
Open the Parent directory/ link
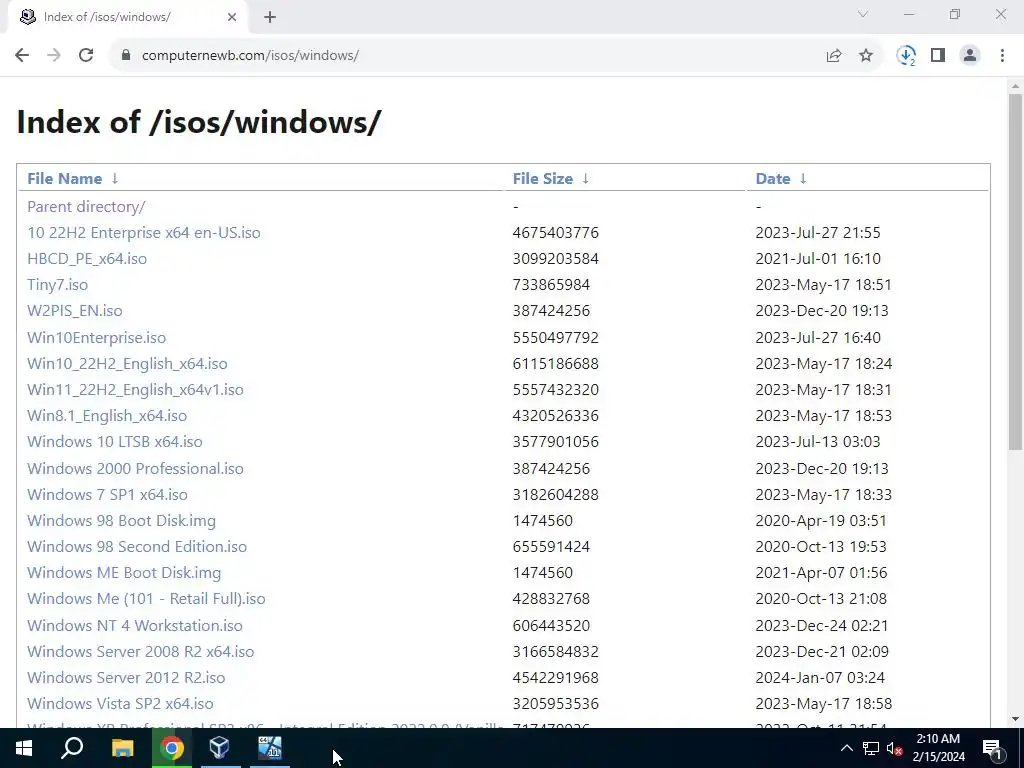click(86, 206)
